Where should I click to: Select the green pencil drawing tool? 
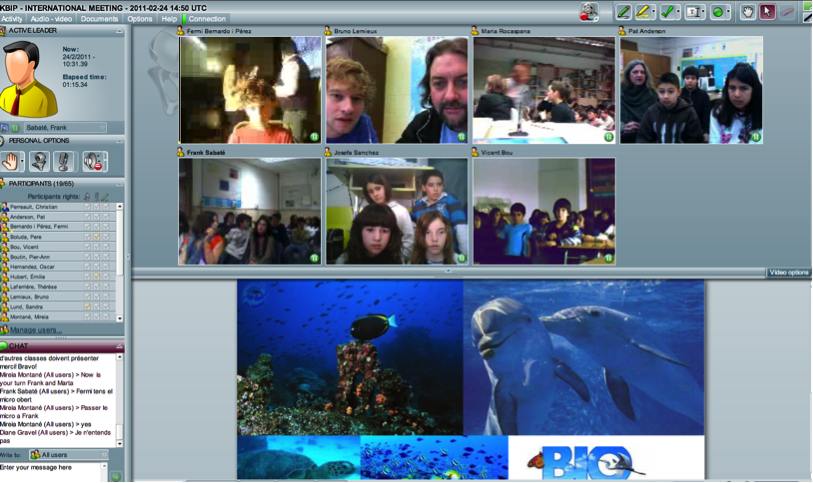pos(624,12)
